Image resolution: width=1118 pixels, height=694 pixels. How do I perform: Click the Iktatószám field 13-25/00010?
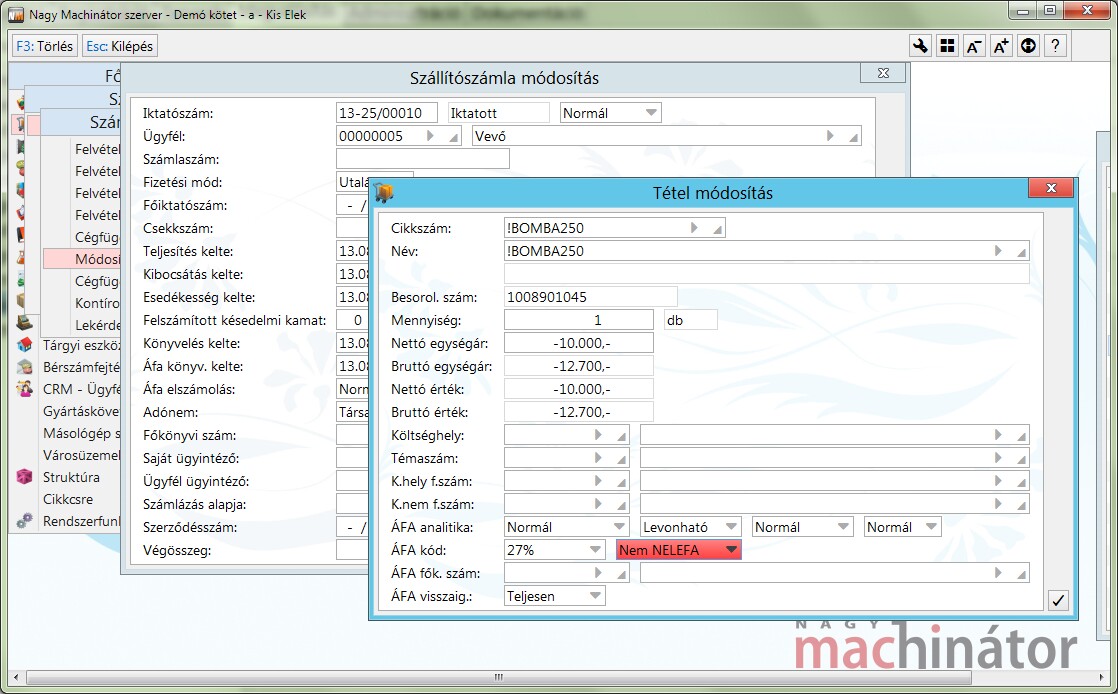tap(386, 113)
